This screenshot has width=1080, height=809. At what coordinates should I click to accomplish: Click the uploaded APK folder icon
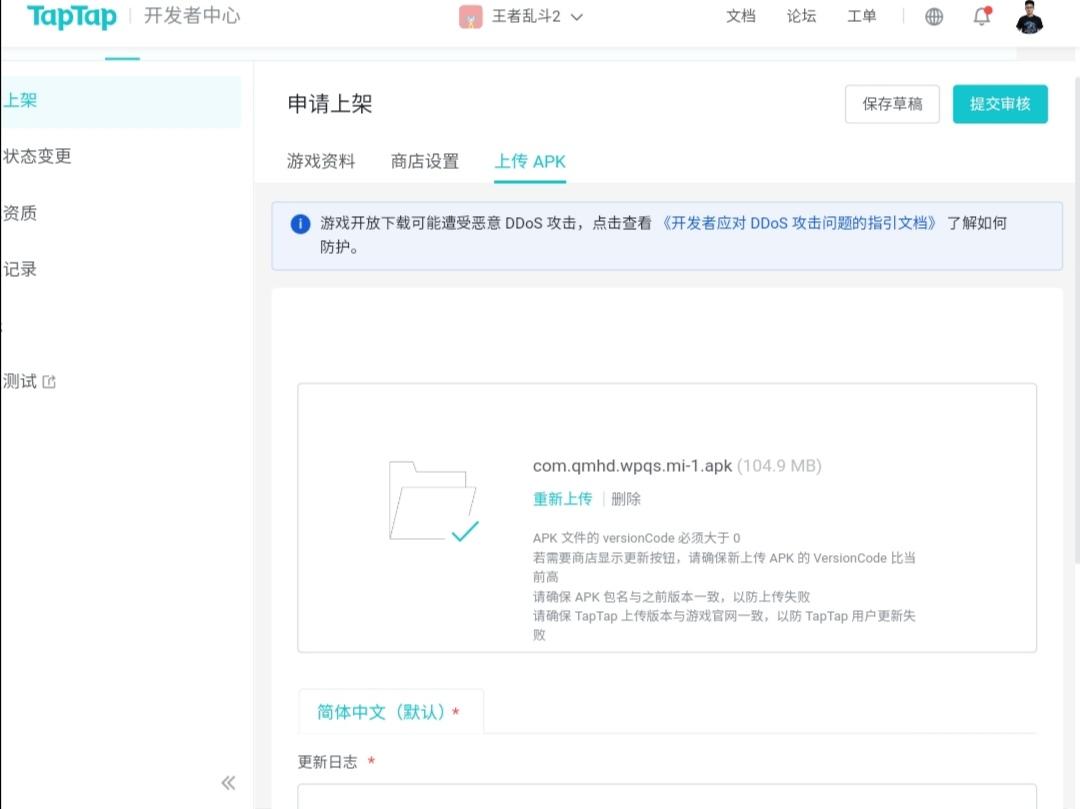pos(433,501)
